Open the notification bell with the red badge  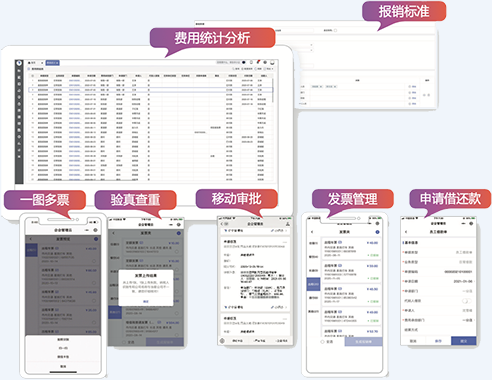258,62
